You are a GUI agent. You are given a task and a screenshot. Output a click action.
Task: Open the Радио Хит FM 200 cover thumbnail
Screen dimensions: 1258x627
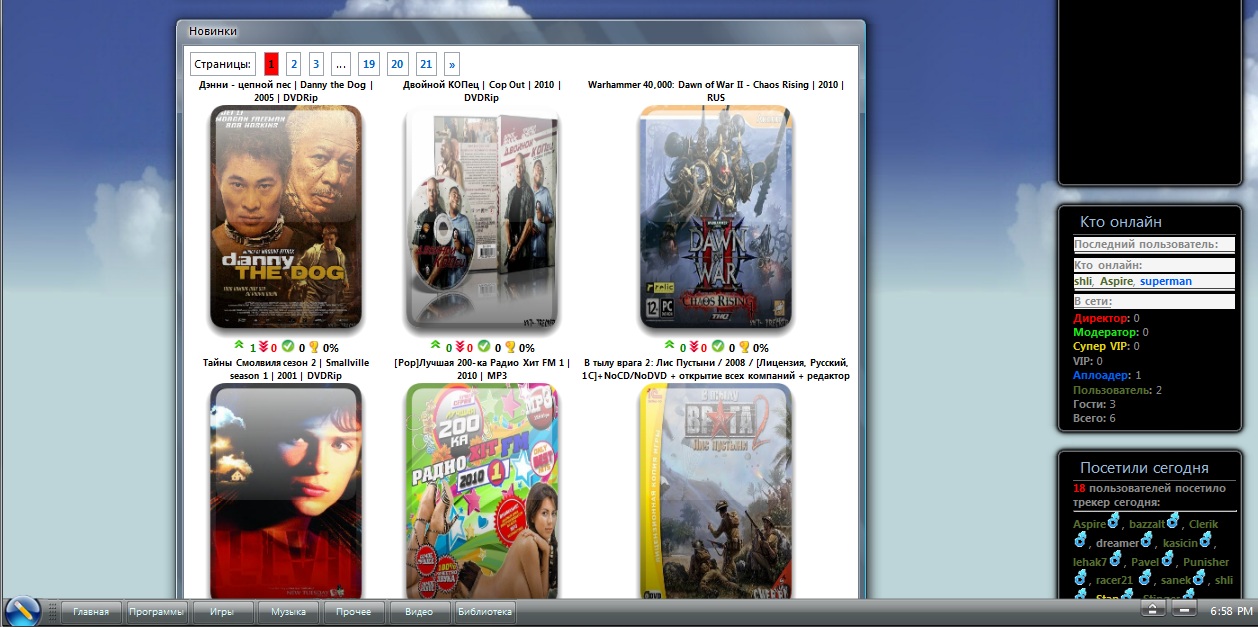coord(483,491)
